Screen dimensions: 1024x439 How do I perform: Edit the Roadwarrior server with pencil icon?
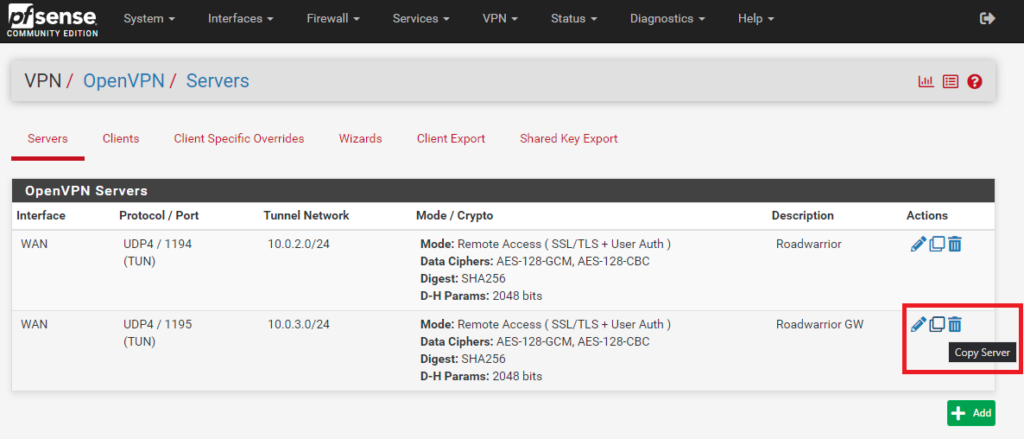tap(918, 244)
